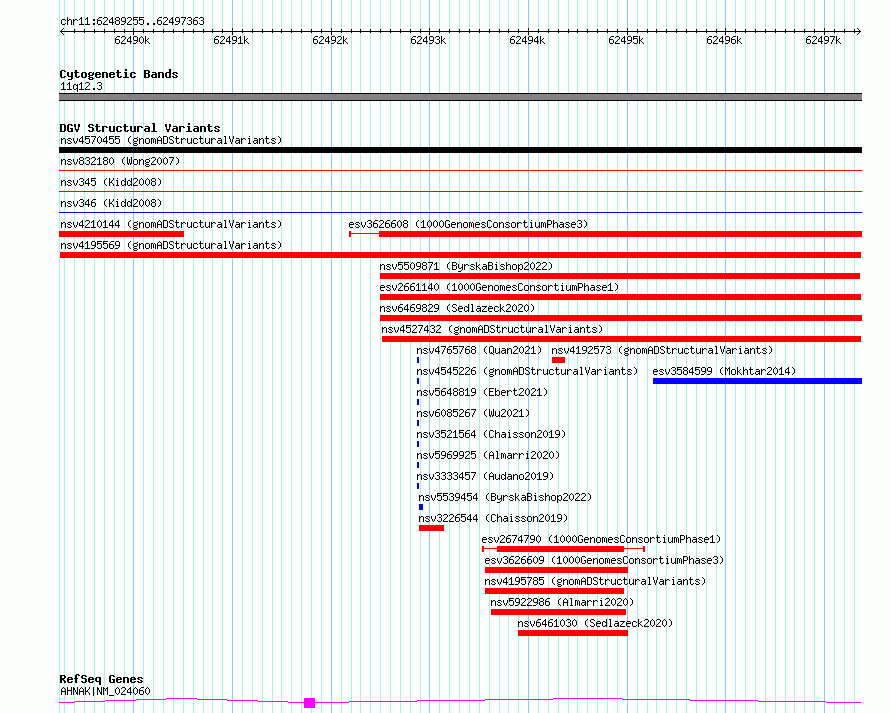The height and width of the screenshot is (713, 890).
Task: Open variant nsv4527432 label
Action: pyautogui.click(x=492, y=329)
